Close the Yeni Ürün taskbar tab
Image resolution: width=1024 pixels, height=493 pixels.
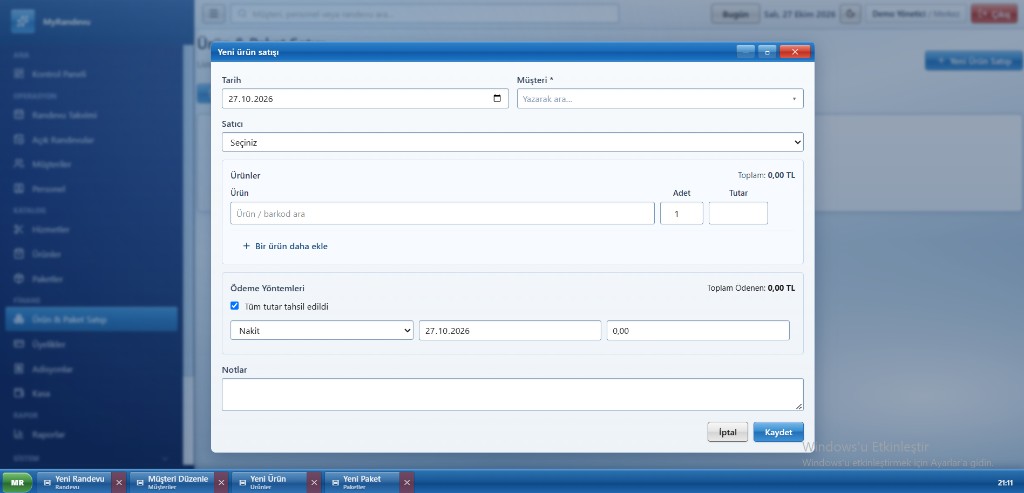314,483
